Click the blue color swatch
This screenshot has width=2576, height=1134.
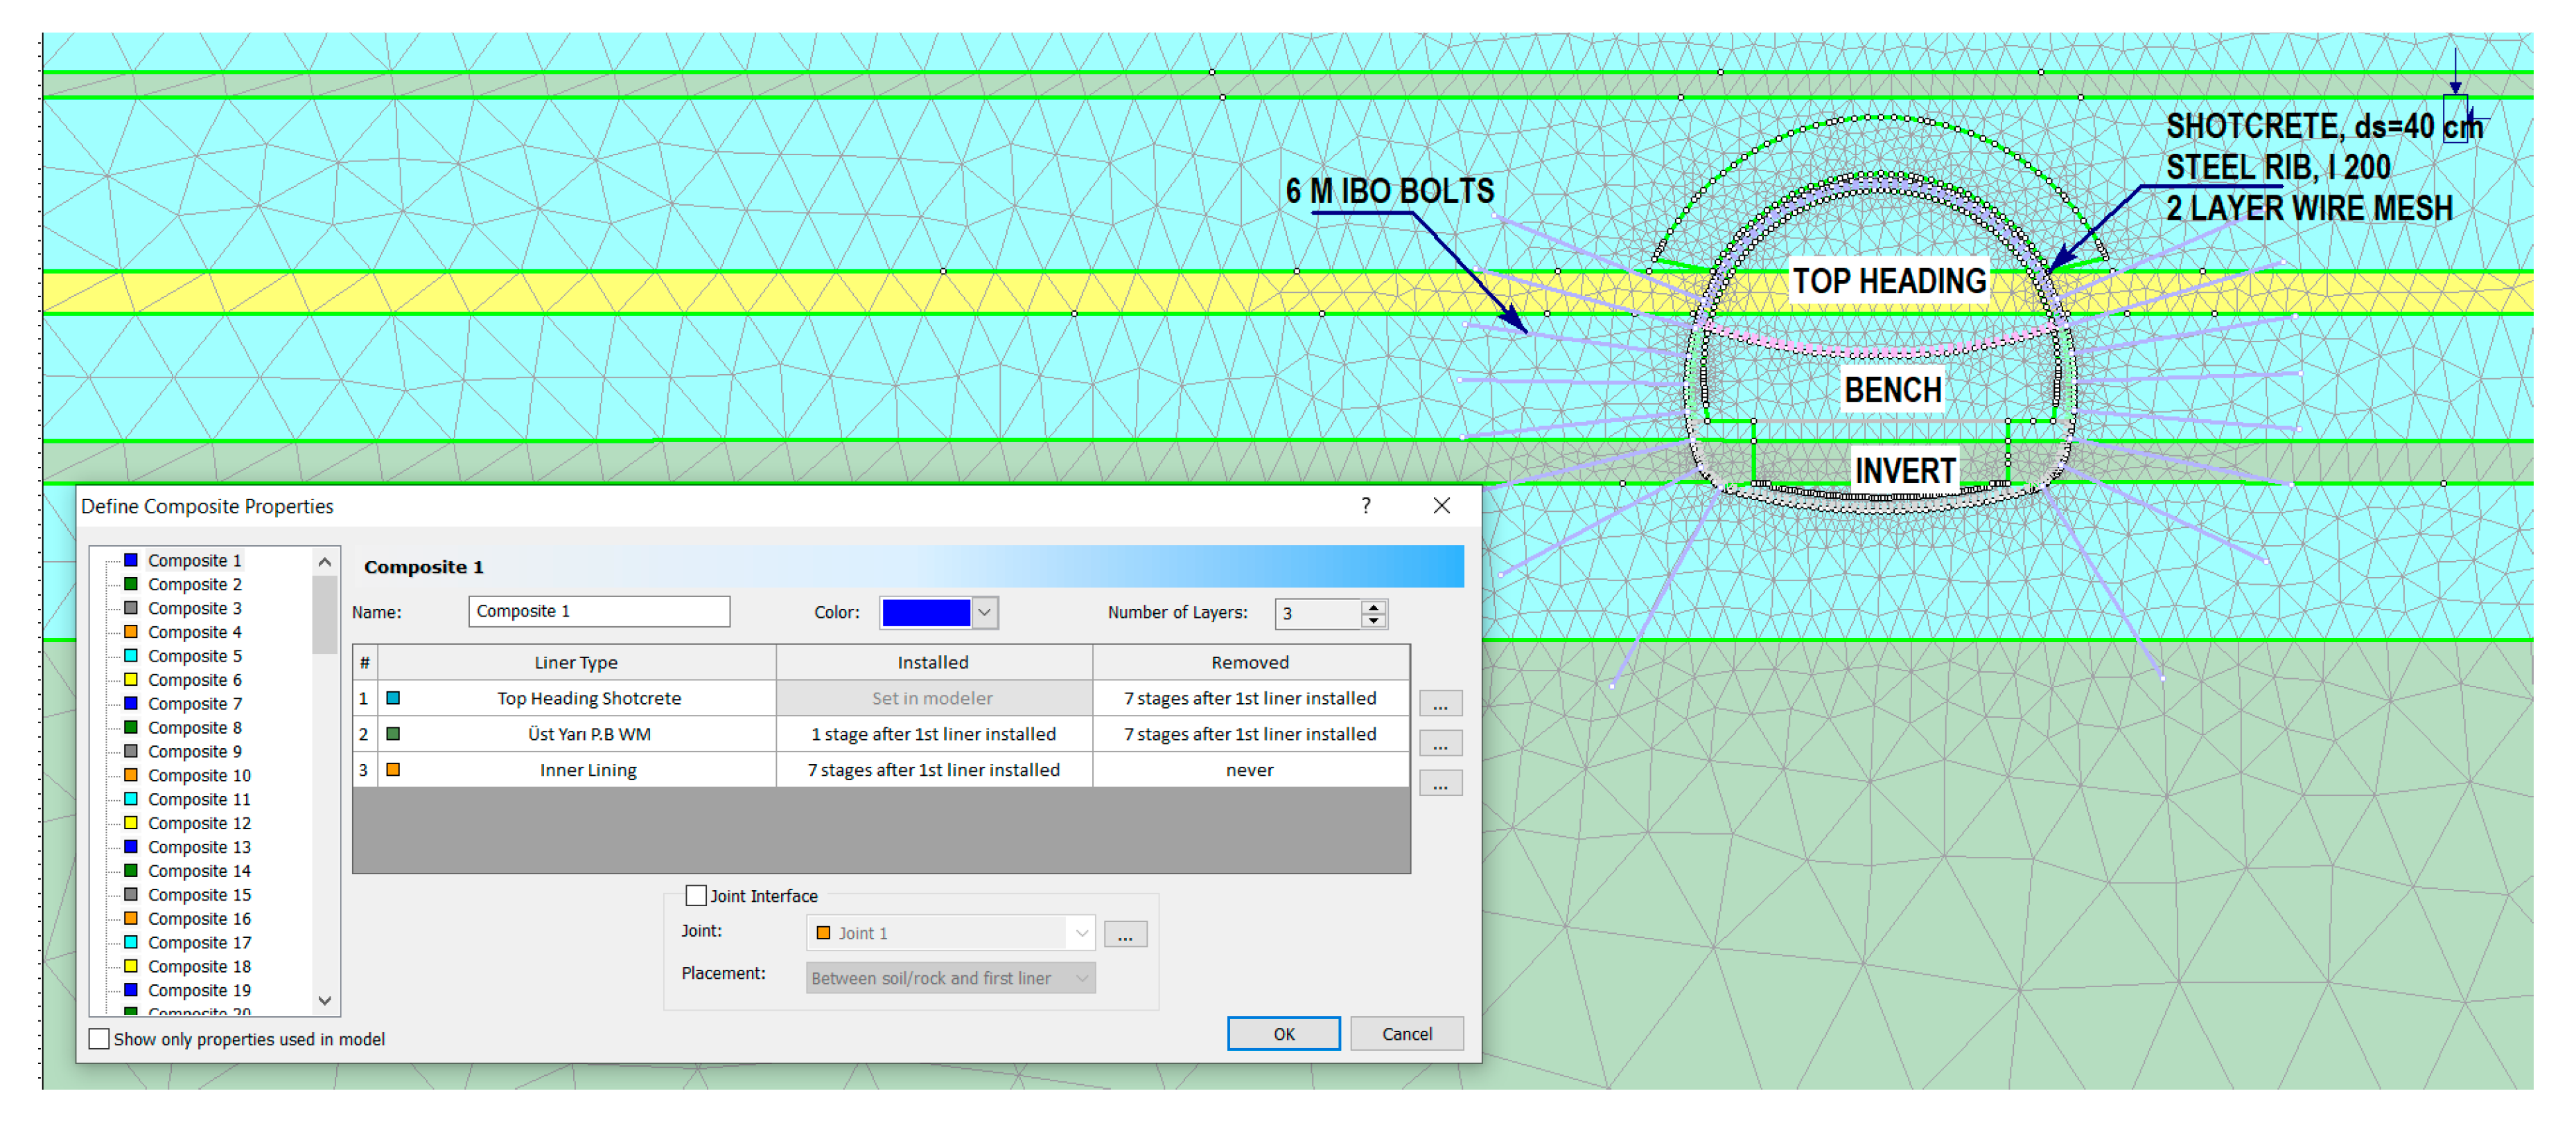pyautogui.click(x=925, y=612)
